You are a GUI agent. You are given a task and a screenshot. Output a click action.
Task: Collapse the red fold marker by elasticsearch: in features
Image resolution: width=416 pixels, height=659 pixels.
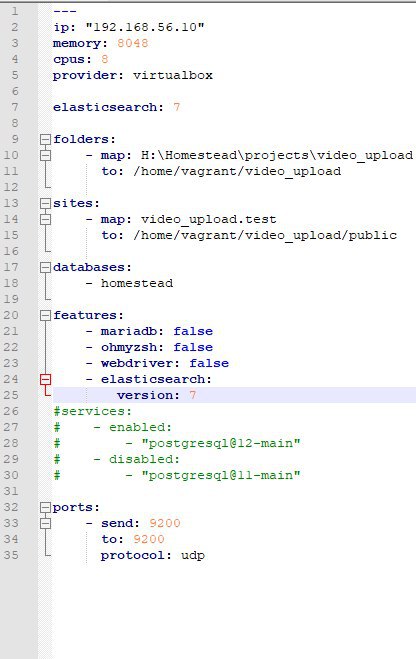tap(45, 380)
